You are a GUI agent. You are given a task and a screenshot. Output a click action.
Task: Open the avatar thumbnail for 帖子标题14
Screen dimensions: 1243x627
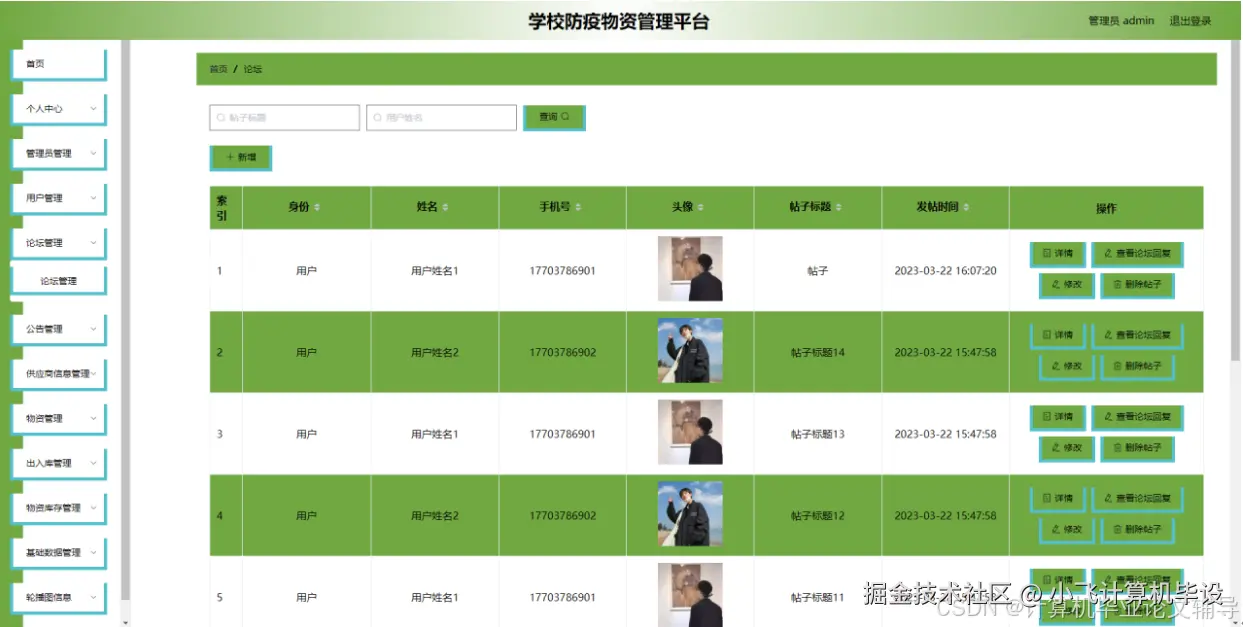coord(690,351)
